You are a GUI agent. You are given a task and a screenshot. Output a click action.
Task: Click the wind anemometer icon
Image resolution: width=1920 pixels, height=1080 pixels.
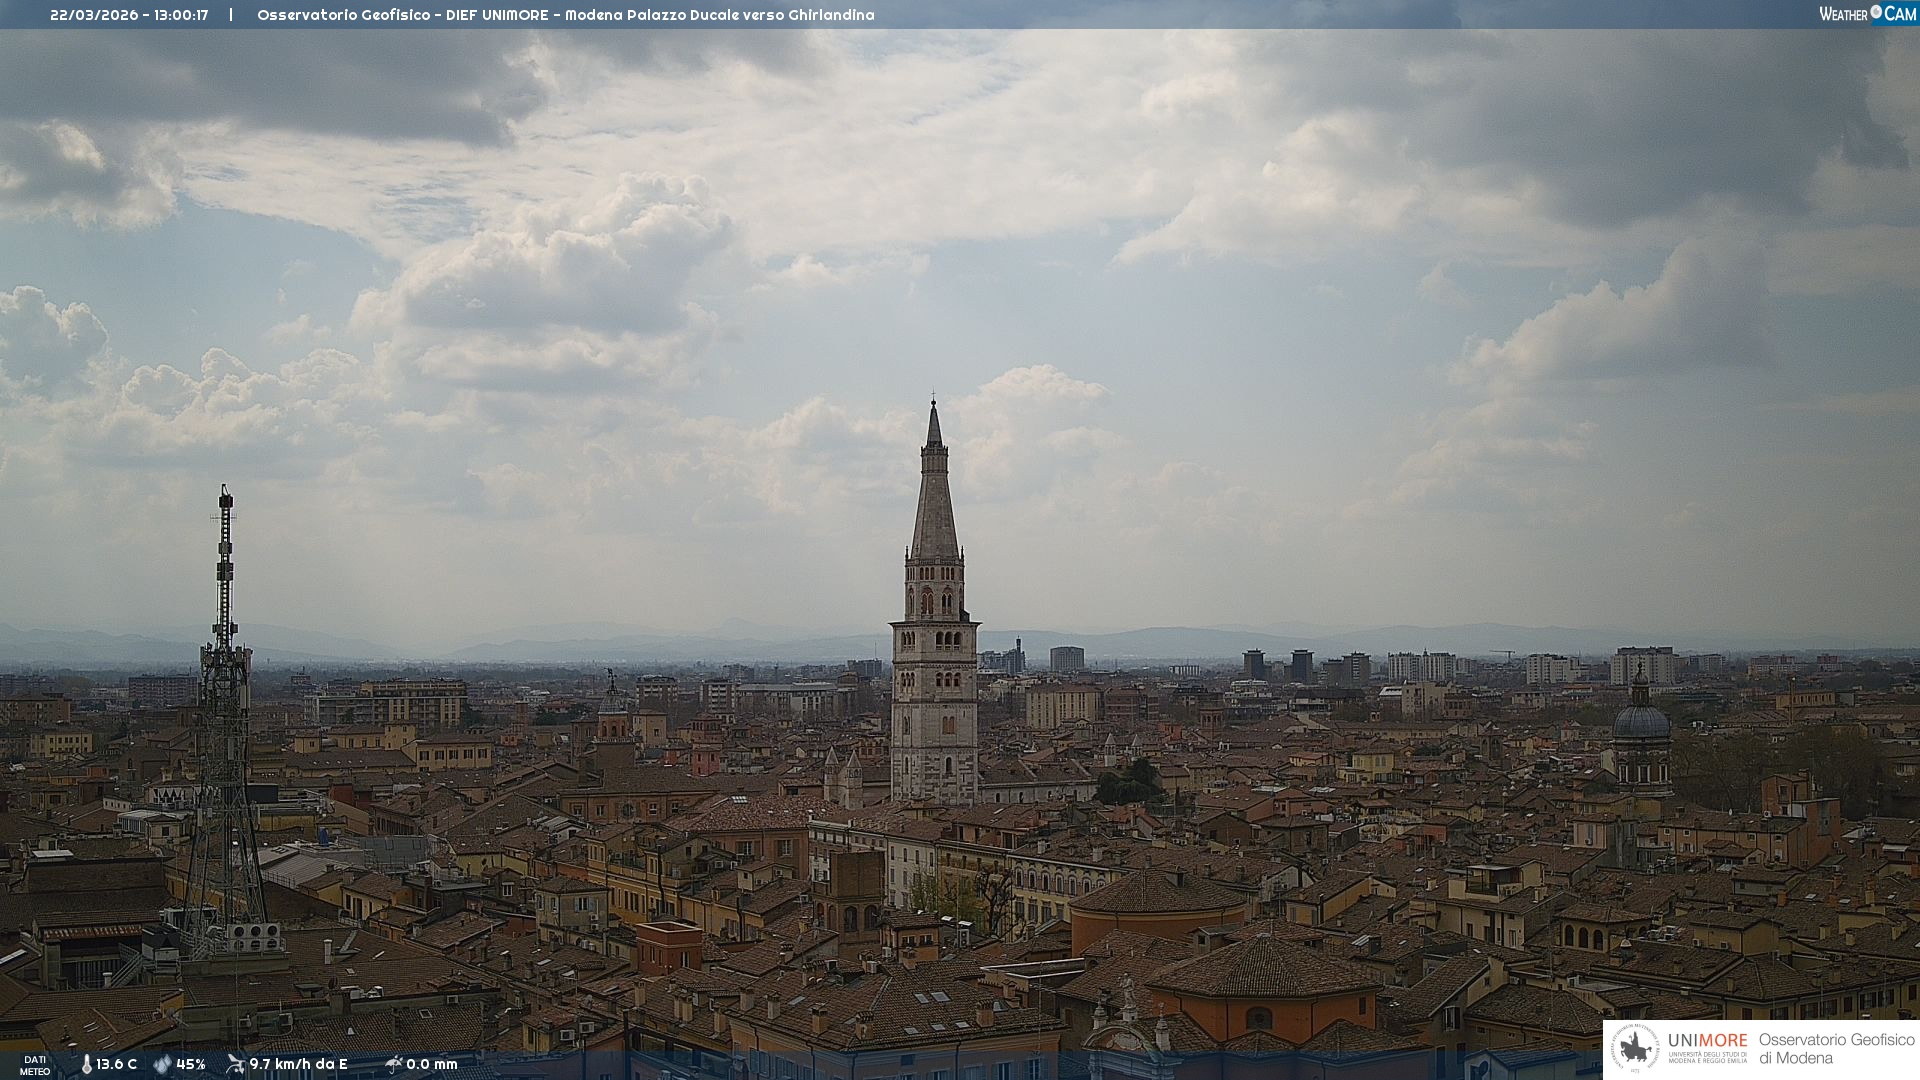coord(235,1064)
